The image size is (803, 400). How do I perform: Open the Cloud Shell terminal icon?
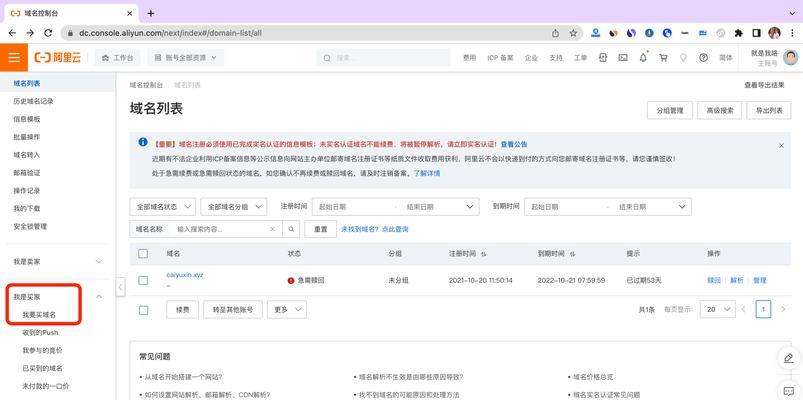tap(623, 58)
